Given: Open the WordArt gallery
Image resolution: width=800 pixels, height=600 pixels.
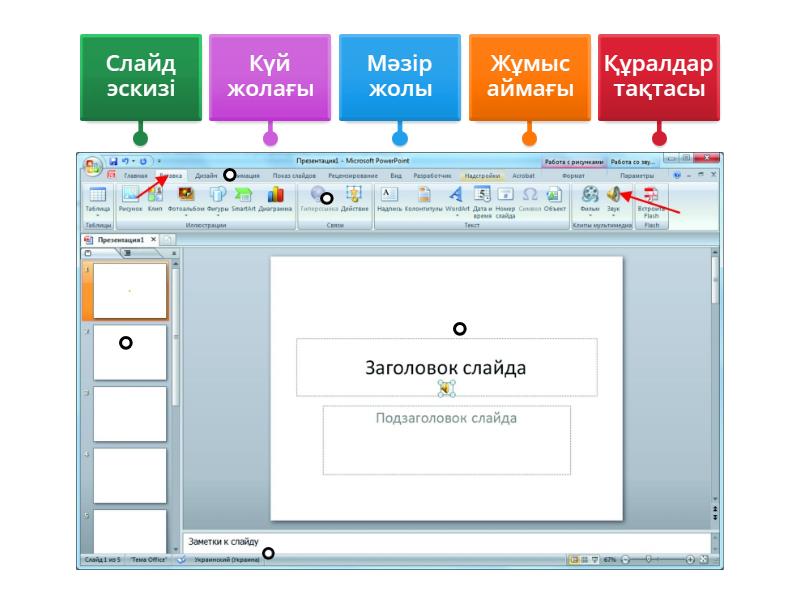Looking at the screenshot, I should (x=457, y=199).
